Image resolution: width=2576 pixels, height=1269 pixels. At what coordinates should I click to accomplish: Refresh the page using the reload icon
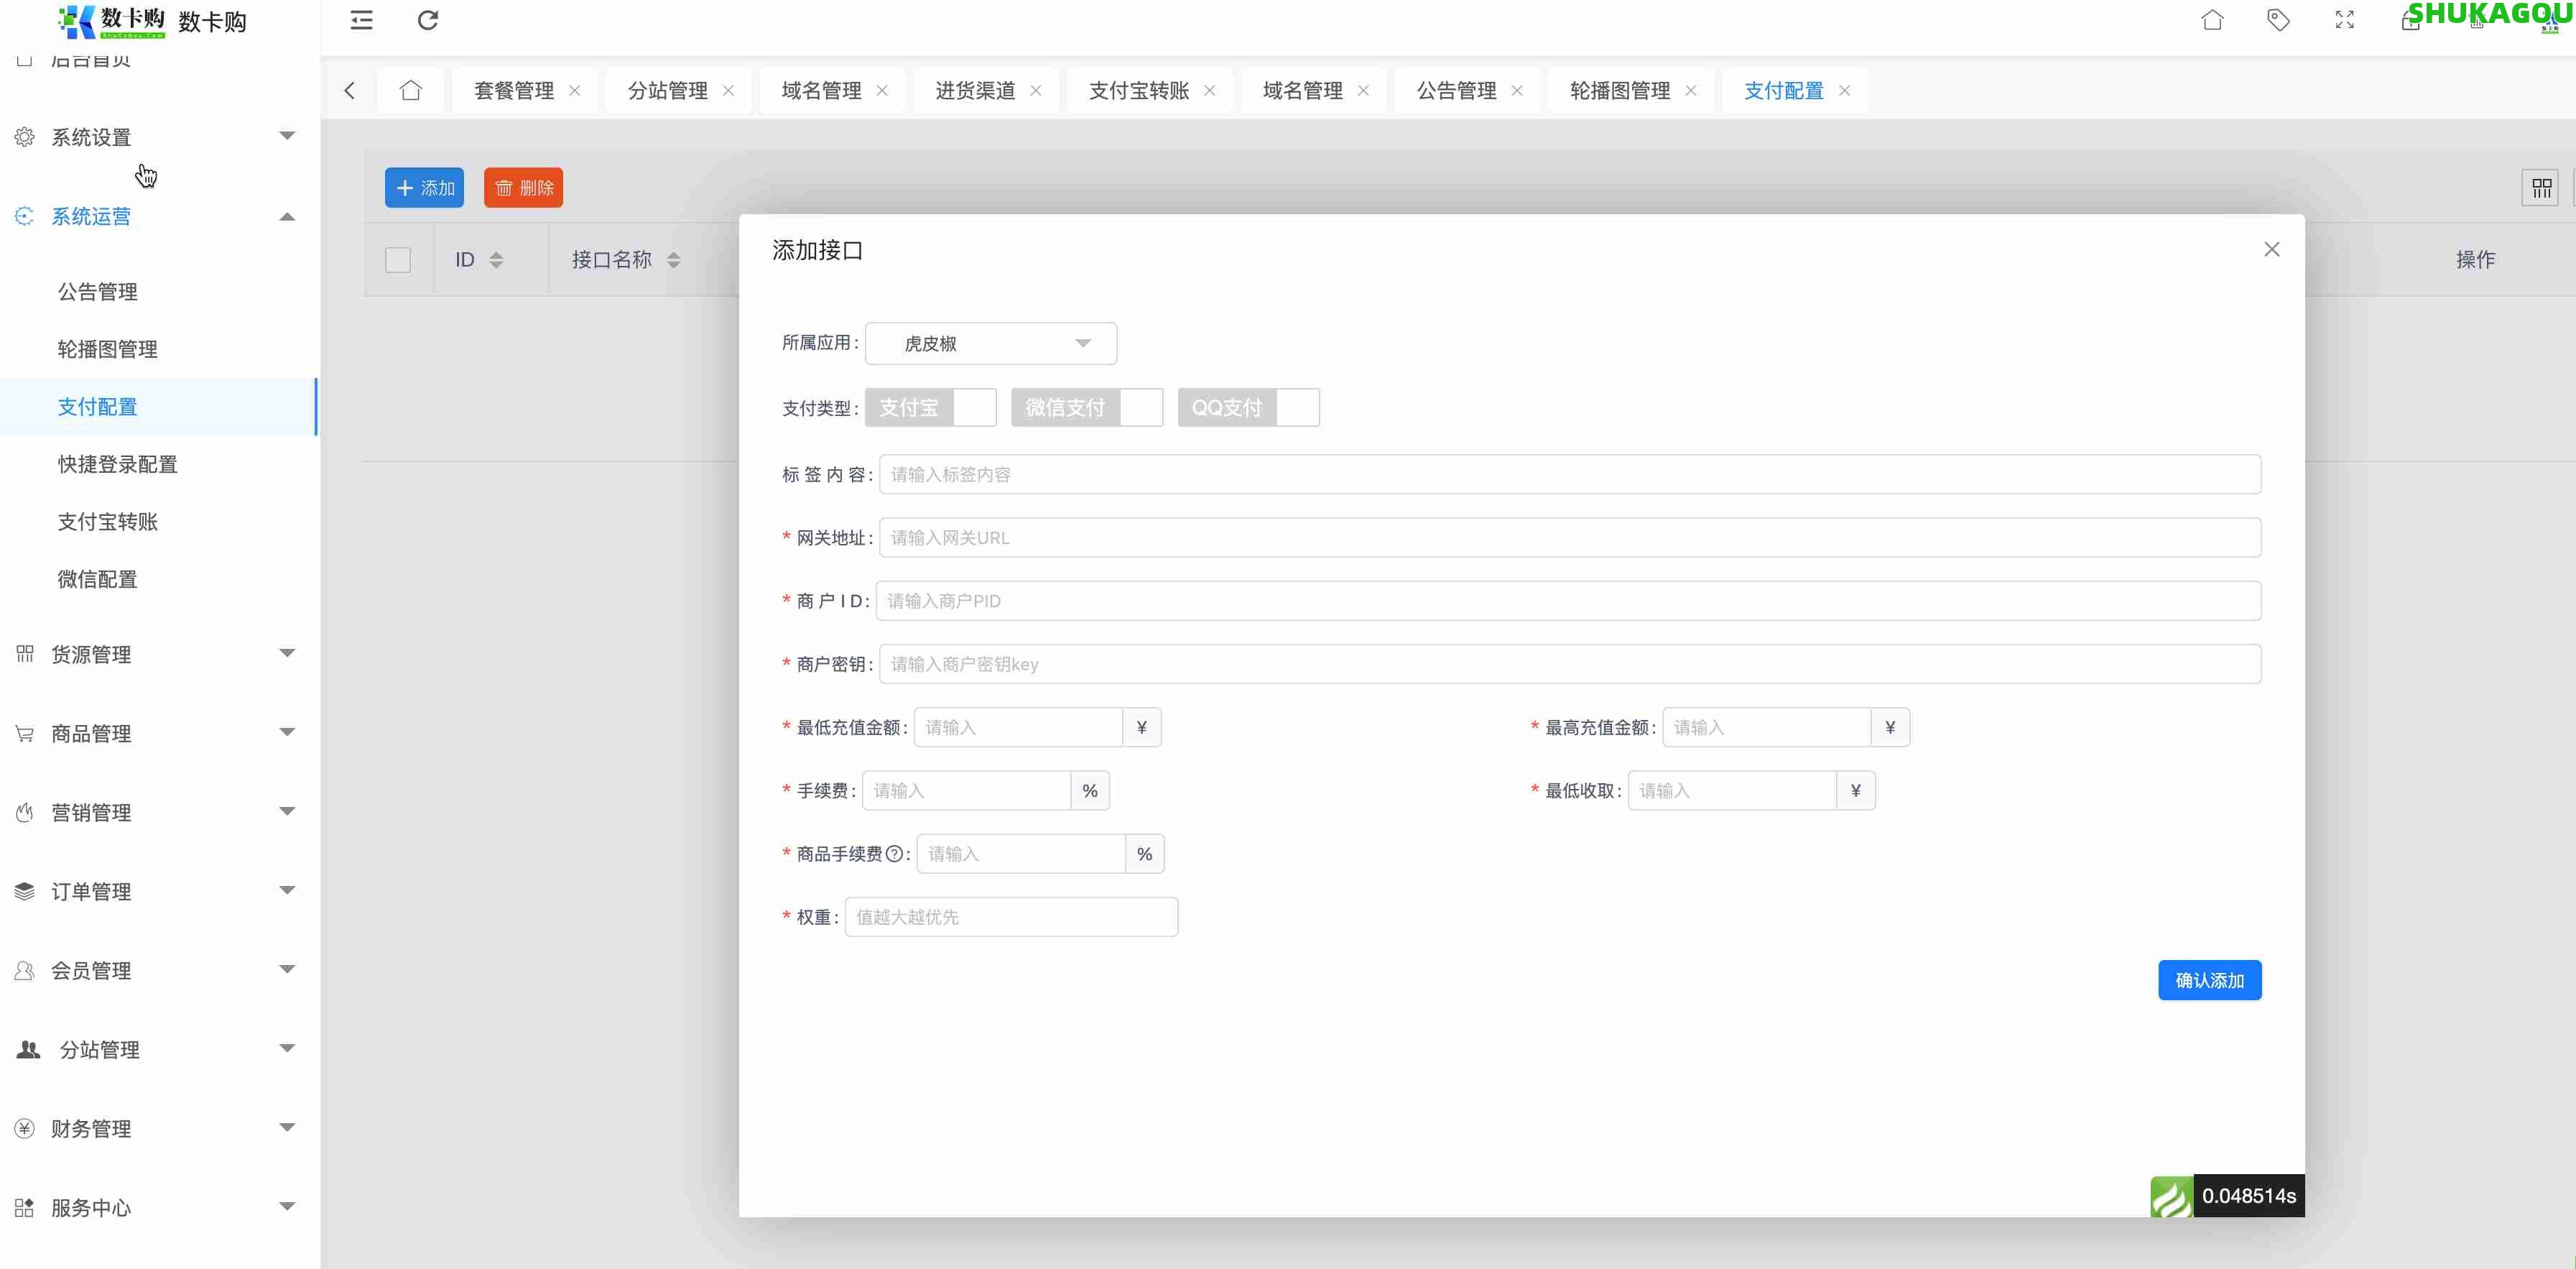[x=428, y=19]
